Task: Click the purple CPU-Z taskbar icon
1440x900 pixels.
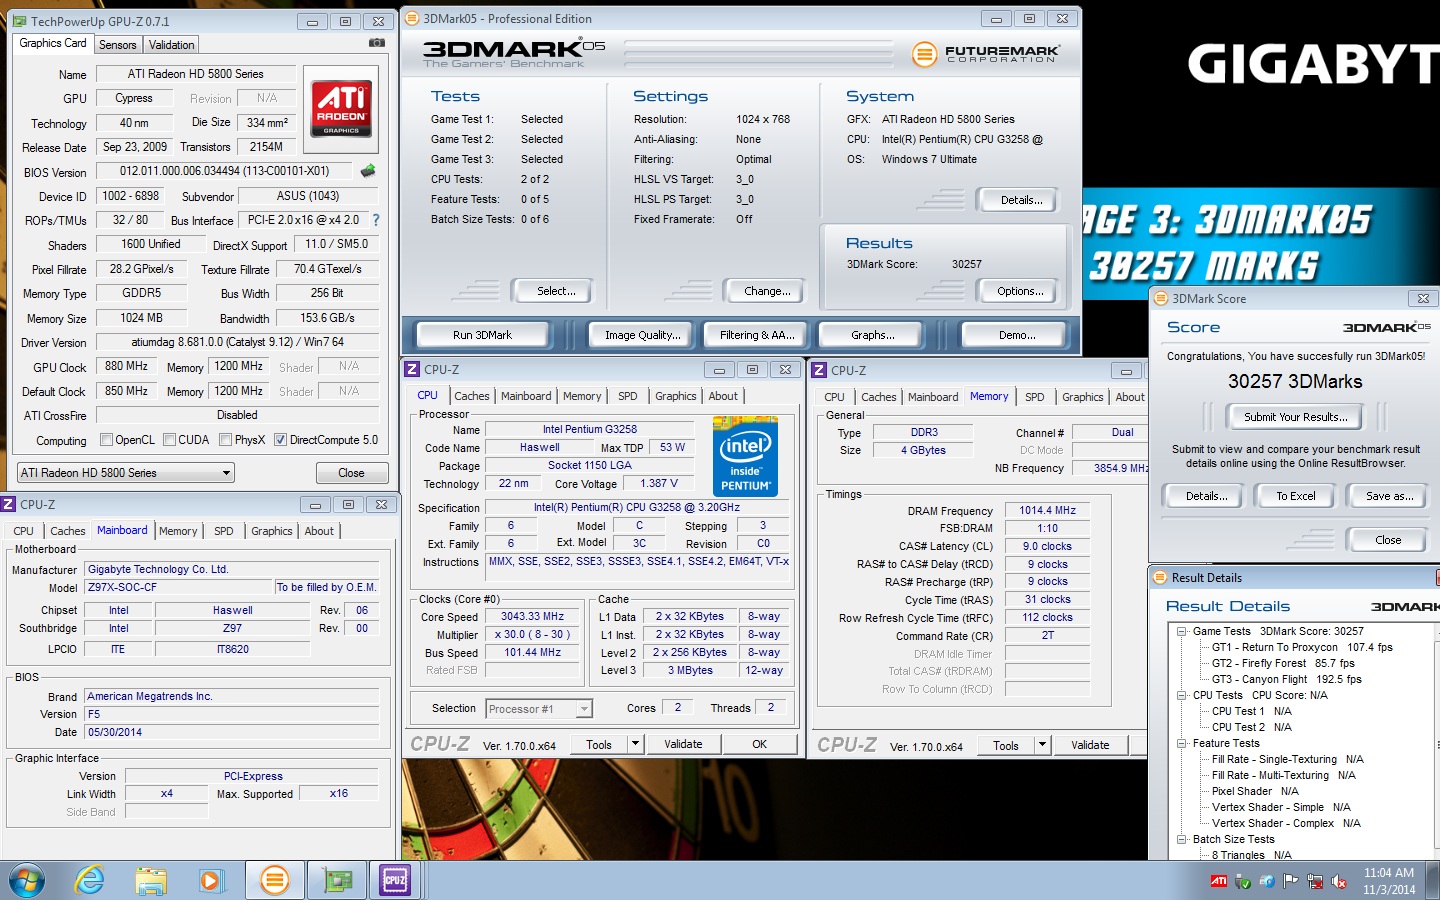Action: pyautogui.click(x=396, y=880)
